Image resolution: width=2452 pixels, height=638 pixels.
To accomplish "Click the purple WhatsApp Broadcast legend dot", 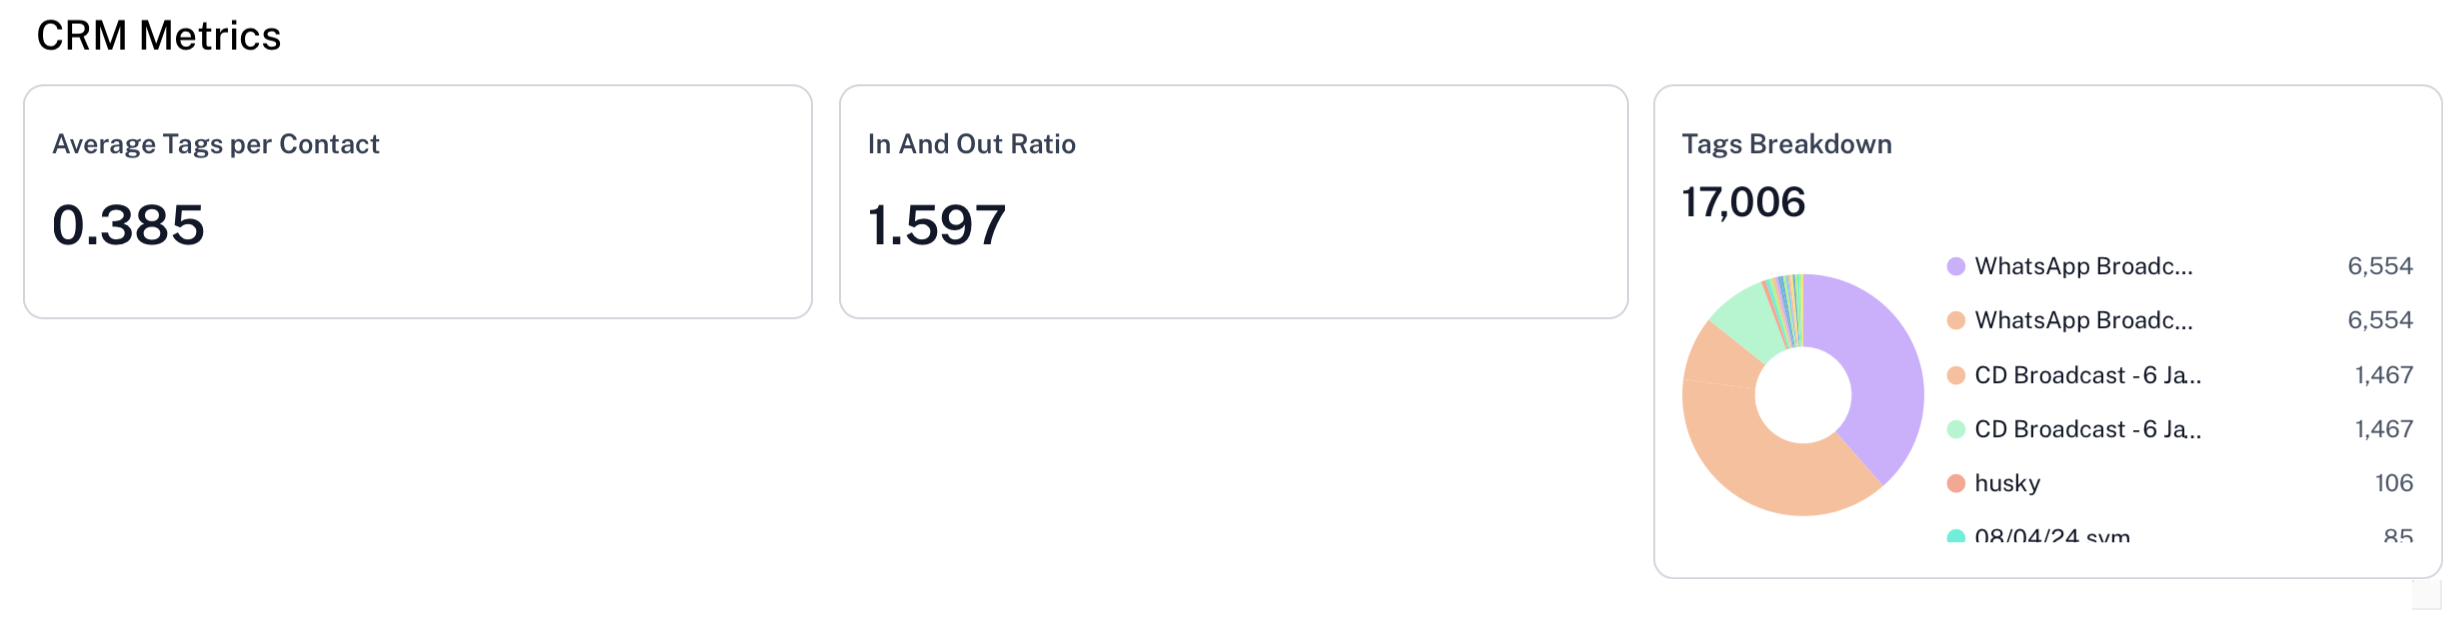I will point(1956,266).
